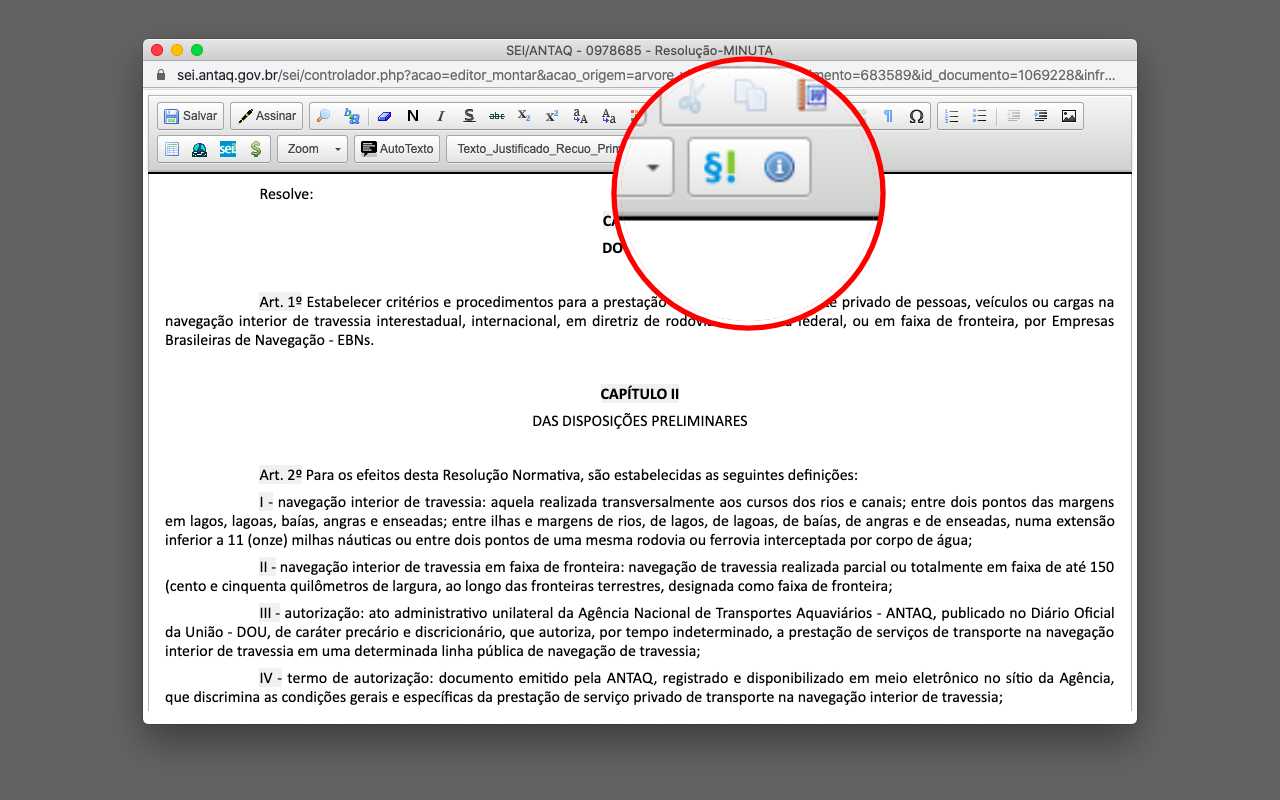This screenshot has height=800, width=1280.
Task: Click the ship icon in second toolbar row
Action: point(200,149)
